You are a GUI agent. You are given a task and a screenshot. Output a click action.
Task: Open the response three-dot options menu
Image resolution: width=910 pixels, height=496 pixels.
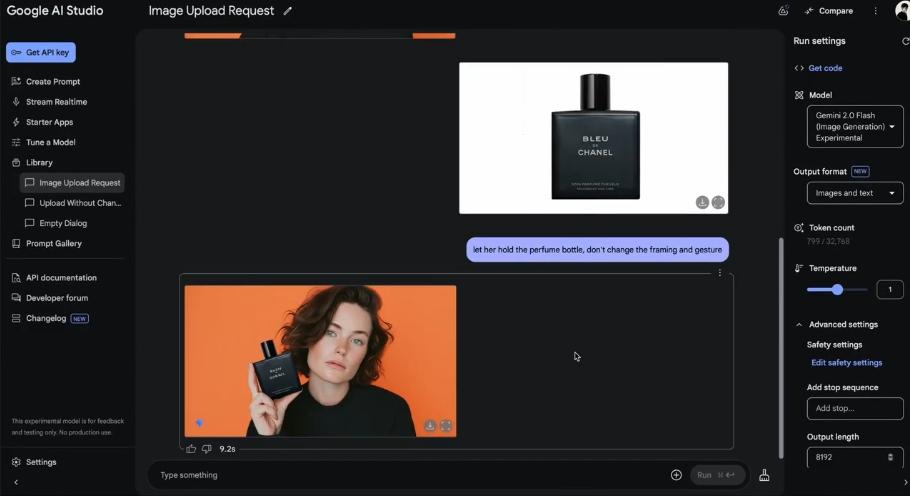(720, 273)
